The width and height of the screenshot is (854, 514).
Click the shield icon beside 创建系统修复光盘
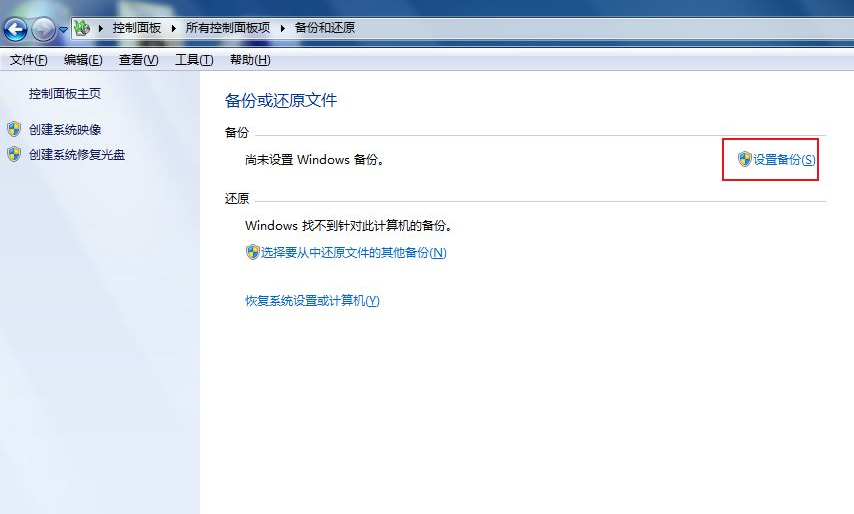pyautogui.click(x=14, y=155)
